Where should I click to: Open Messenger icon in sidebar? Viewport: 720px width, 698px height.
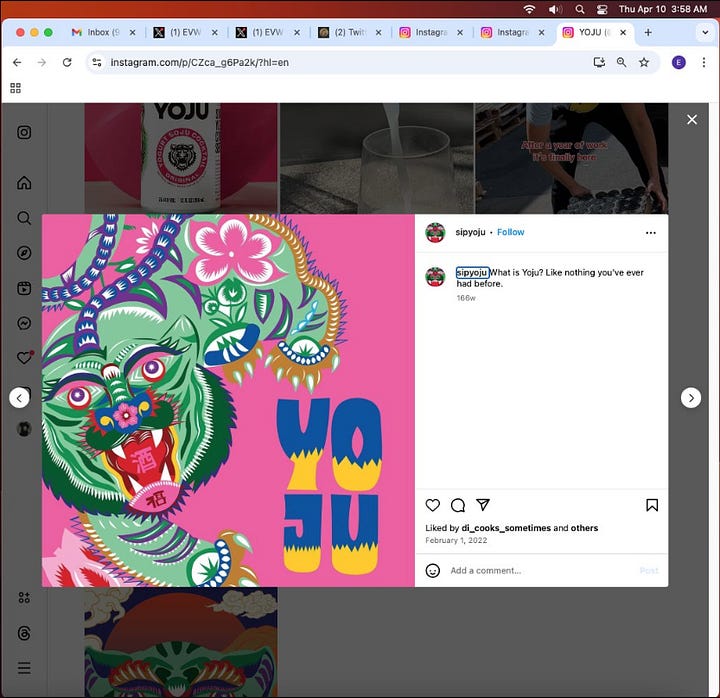tap(24, 323)
